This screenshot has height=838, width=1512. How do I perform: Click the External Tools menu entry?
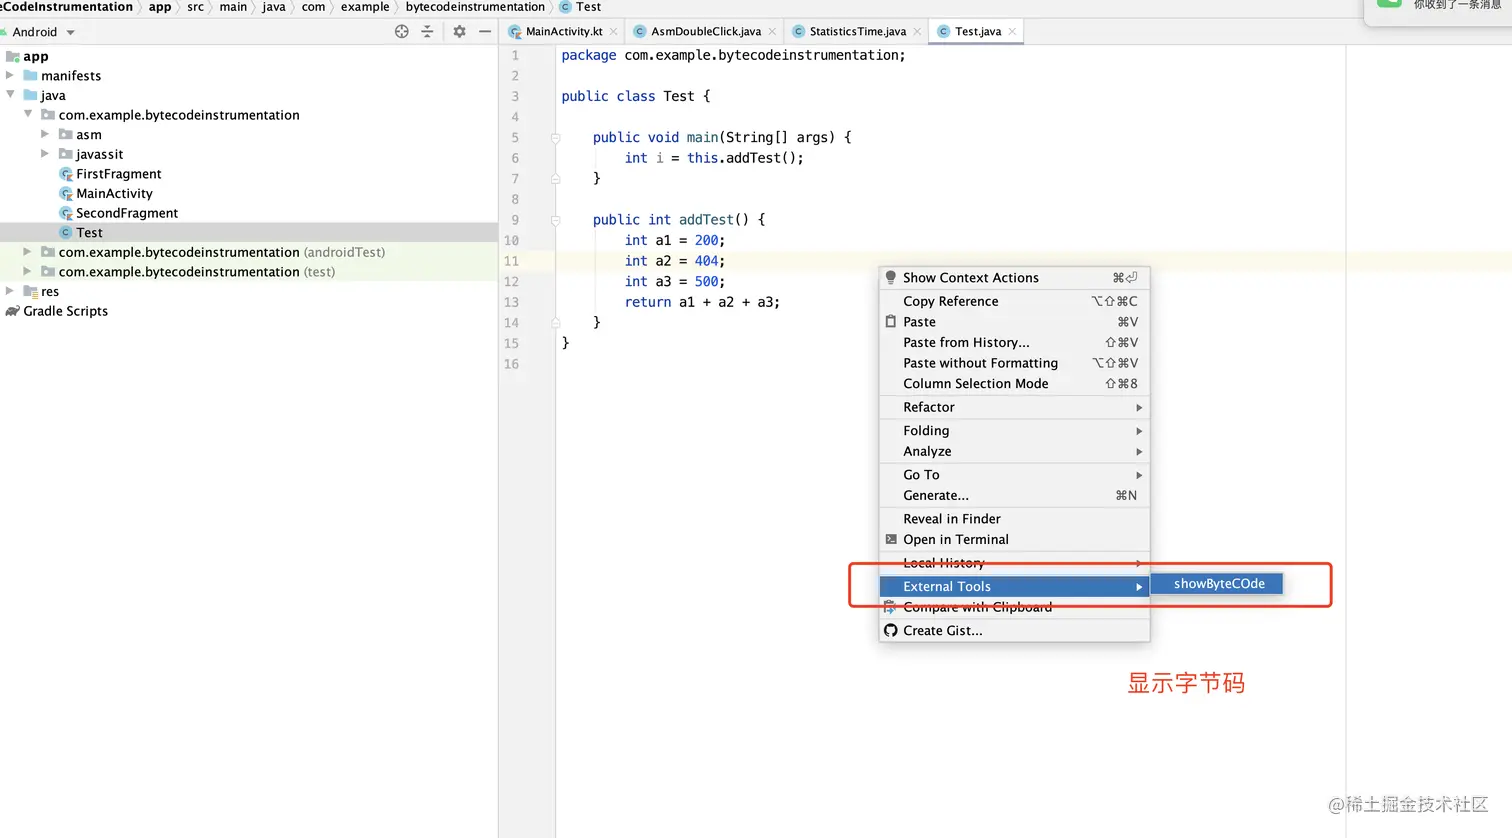point(1014,587)
